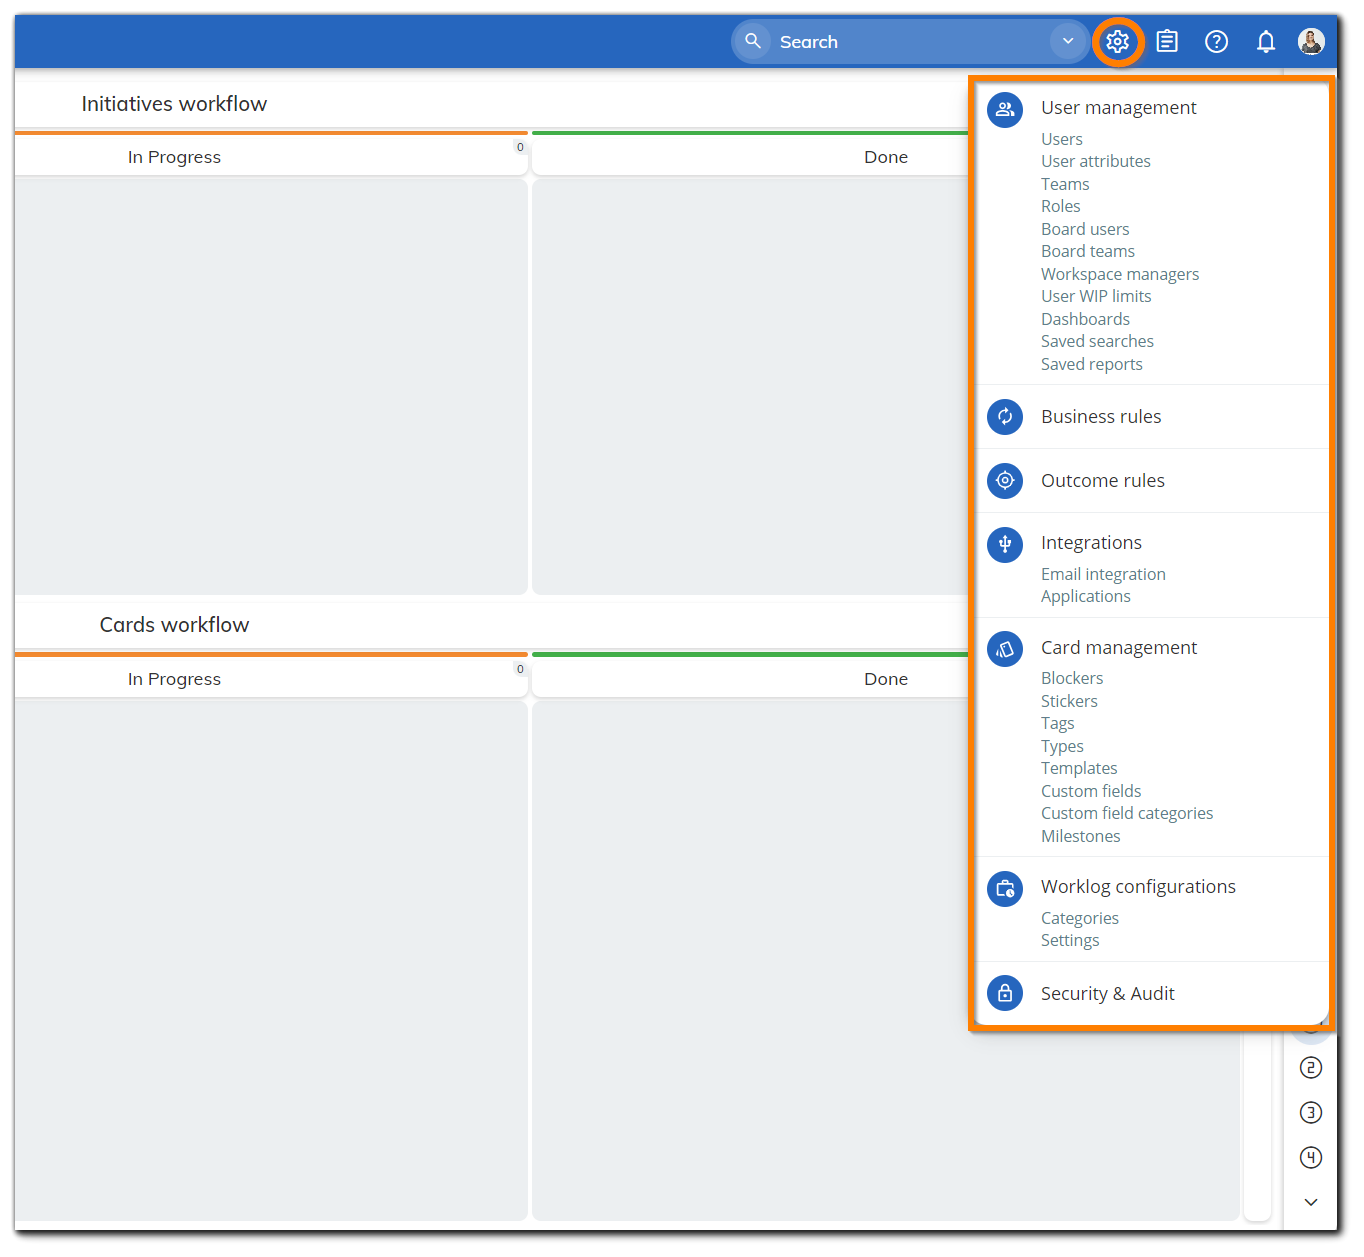The image size is (1364, 1257).
Task: Click the Integrations USB icon
Action: coord(1005,544)
